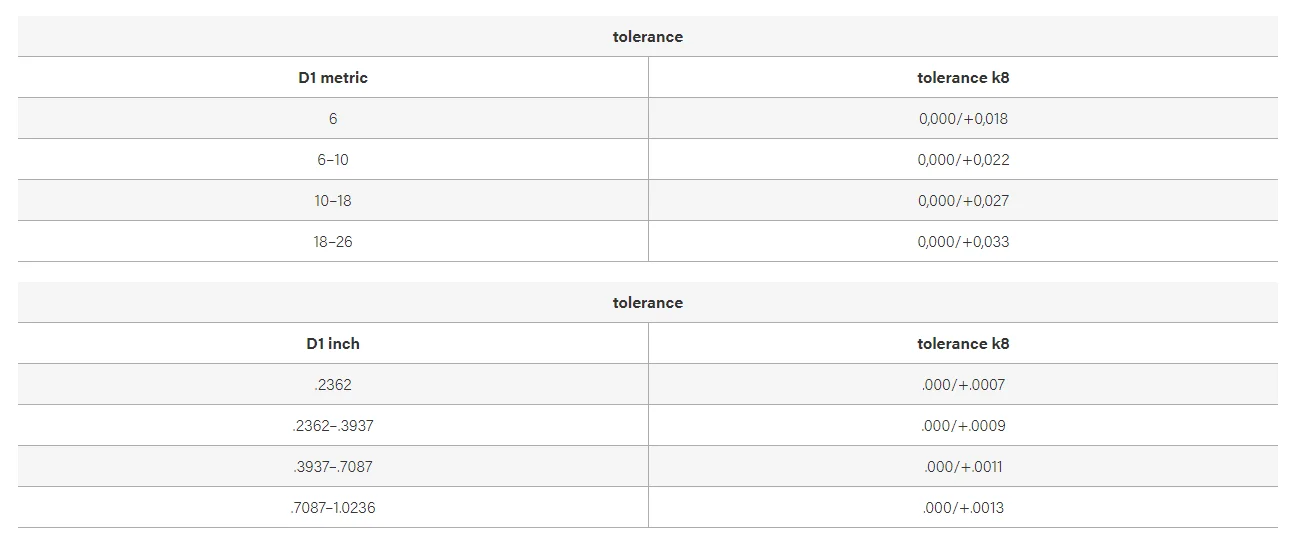Viewport: 1298px width, 543px height.
Task: Click the 0,000/+0,022 tolerance value
Action: [963, 159]
